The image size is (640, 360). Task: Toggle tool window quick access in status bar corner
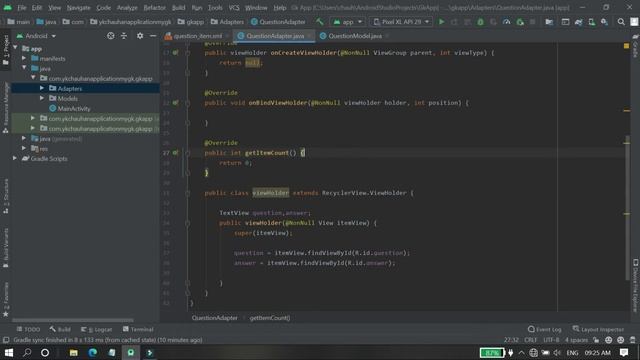click(6, 340)
